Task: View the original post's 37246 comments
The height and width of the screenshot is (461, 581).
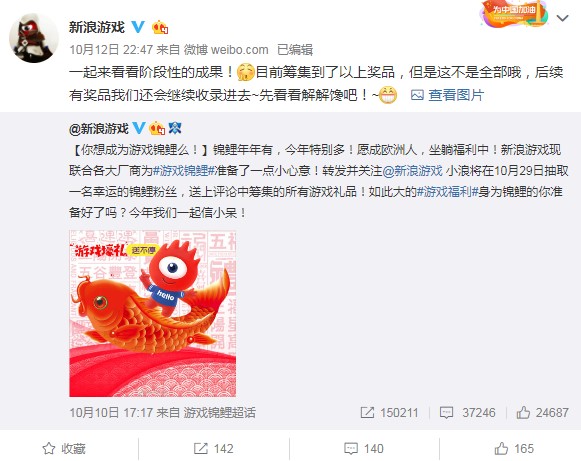Action: coord(467,412)
